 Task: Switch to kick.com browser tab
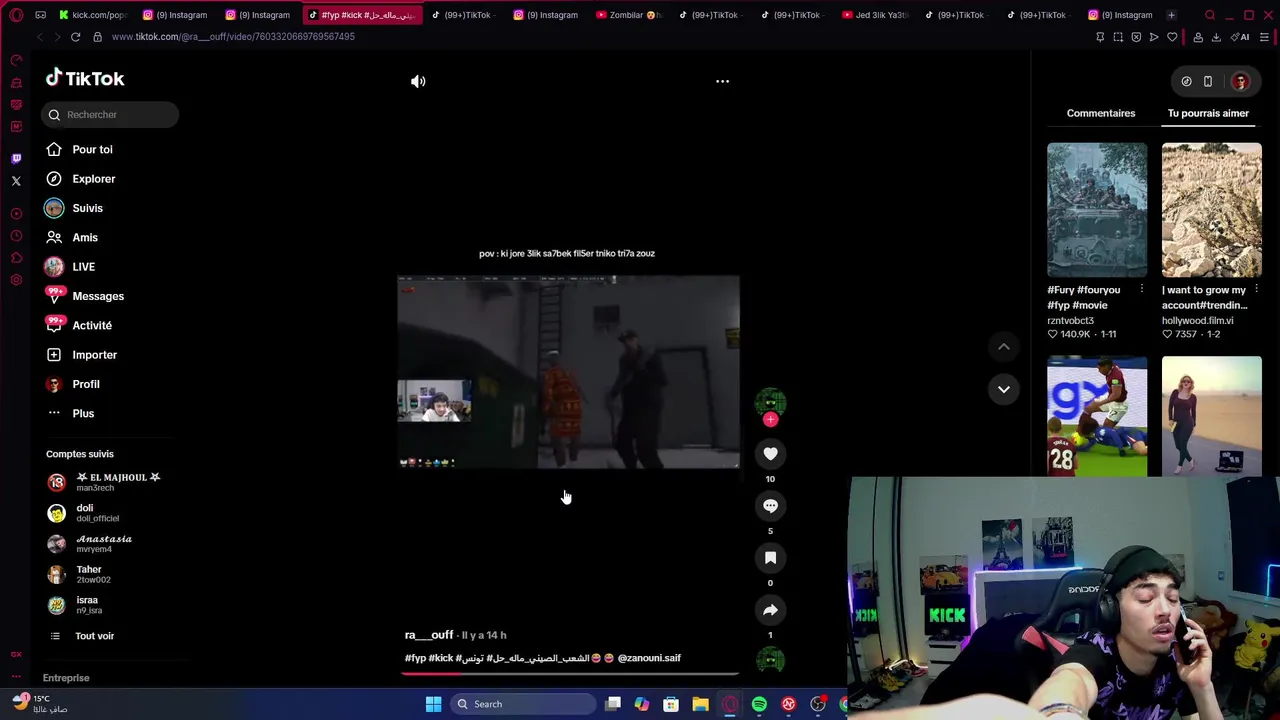[x=92, y=15]
